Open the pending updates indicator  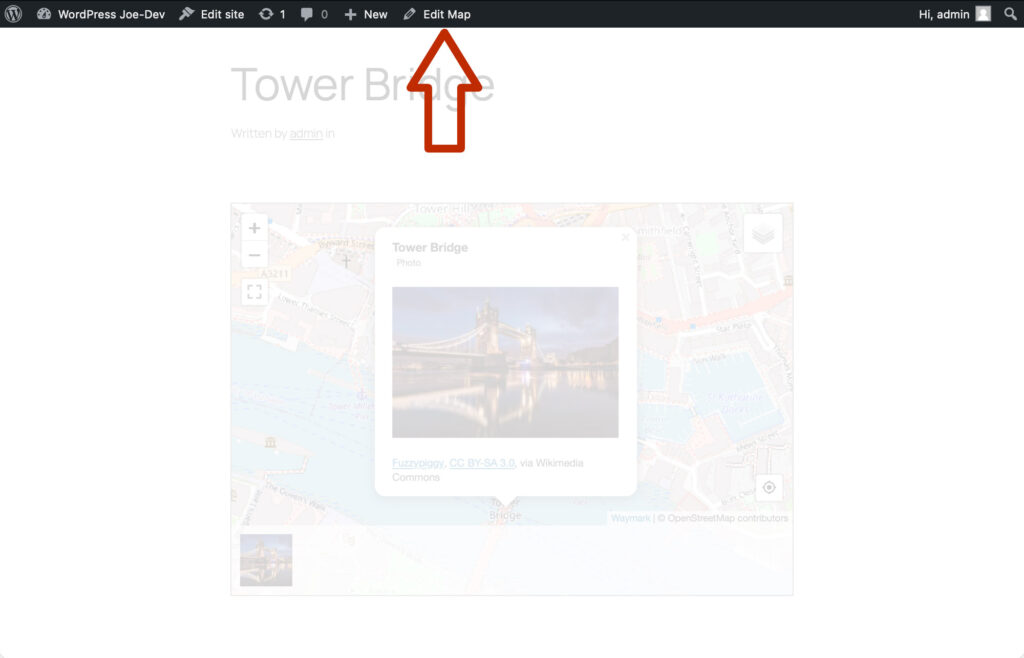(x=272, y=14)
